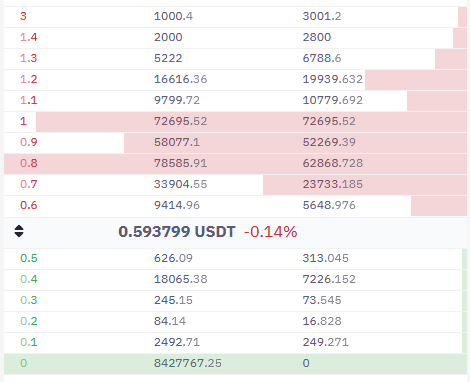Screen dimensions: 470x382
Task: Select the sell order at price 0.6
Action: [235, 205]
